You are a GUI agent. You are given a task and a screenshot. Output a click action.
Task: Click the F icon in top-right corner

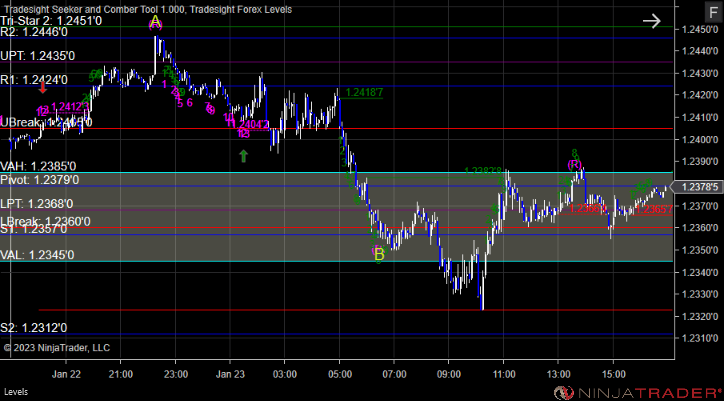pos(712,11)
